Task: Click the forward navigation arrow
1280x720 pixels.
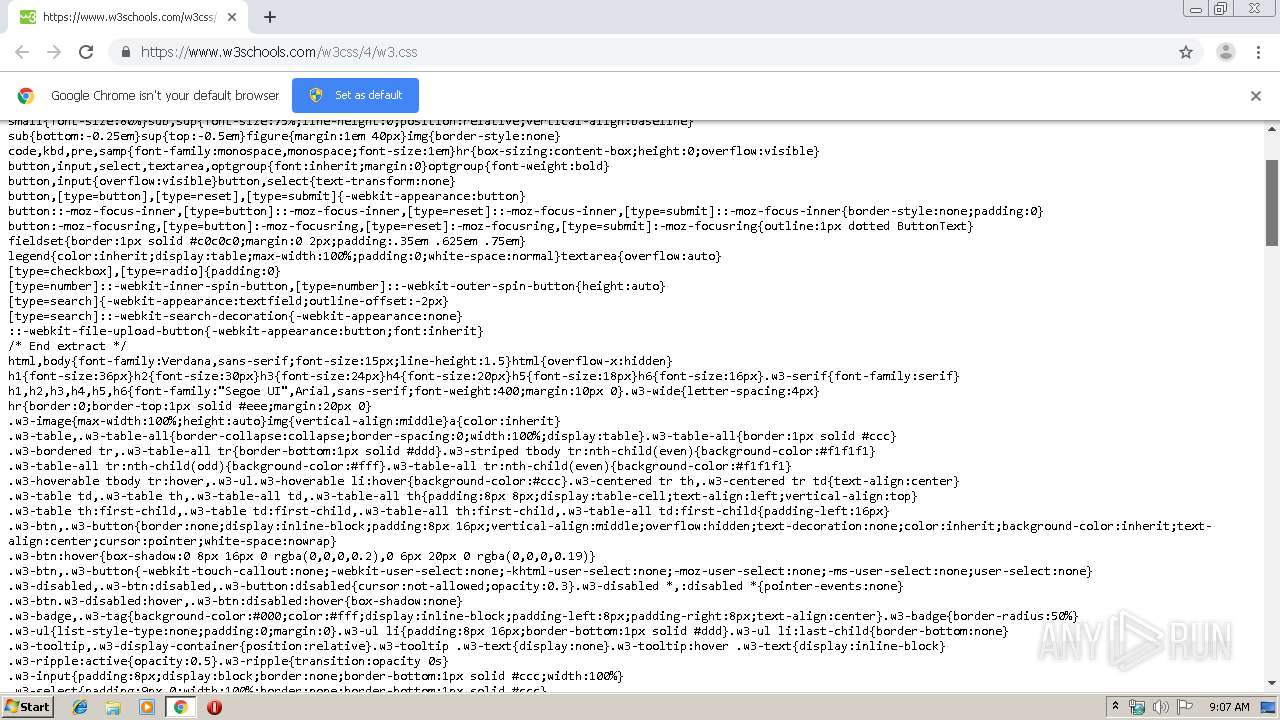Action: pos(54,52)
